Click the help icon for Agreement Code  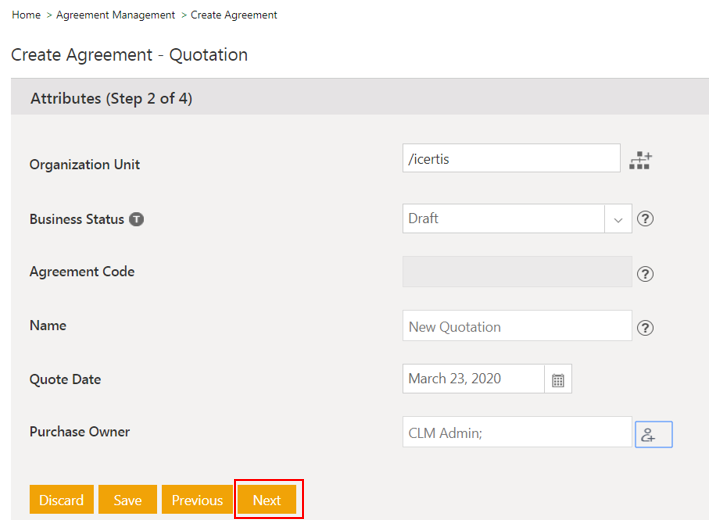pyautogui.click(x=645, y=274)
